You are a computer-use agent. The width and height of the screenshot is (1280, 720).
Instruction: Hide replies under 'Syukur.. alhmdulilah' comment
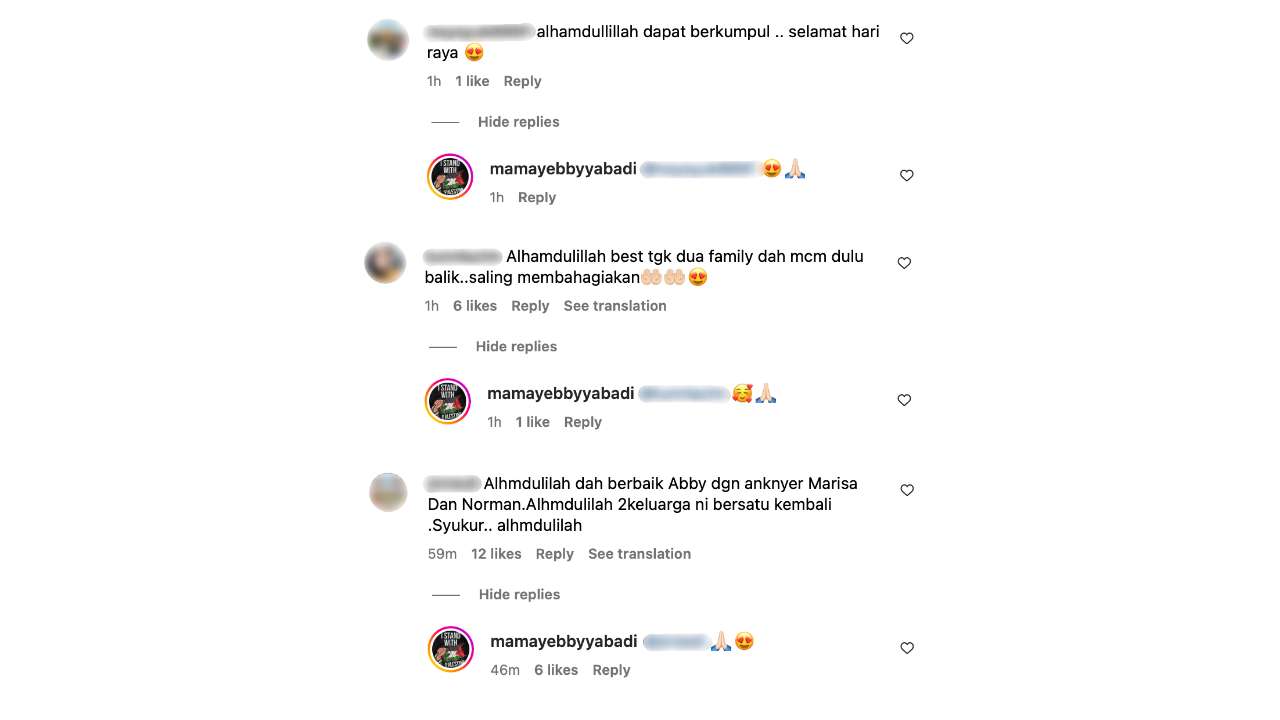point(519,594)
